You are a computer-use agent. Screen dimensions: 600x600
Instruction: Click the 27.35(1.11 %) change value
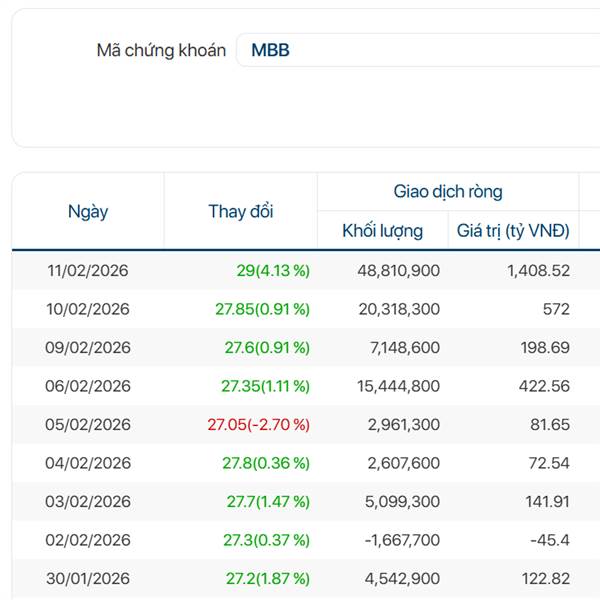pyautogui.click(x=265, y=386)
